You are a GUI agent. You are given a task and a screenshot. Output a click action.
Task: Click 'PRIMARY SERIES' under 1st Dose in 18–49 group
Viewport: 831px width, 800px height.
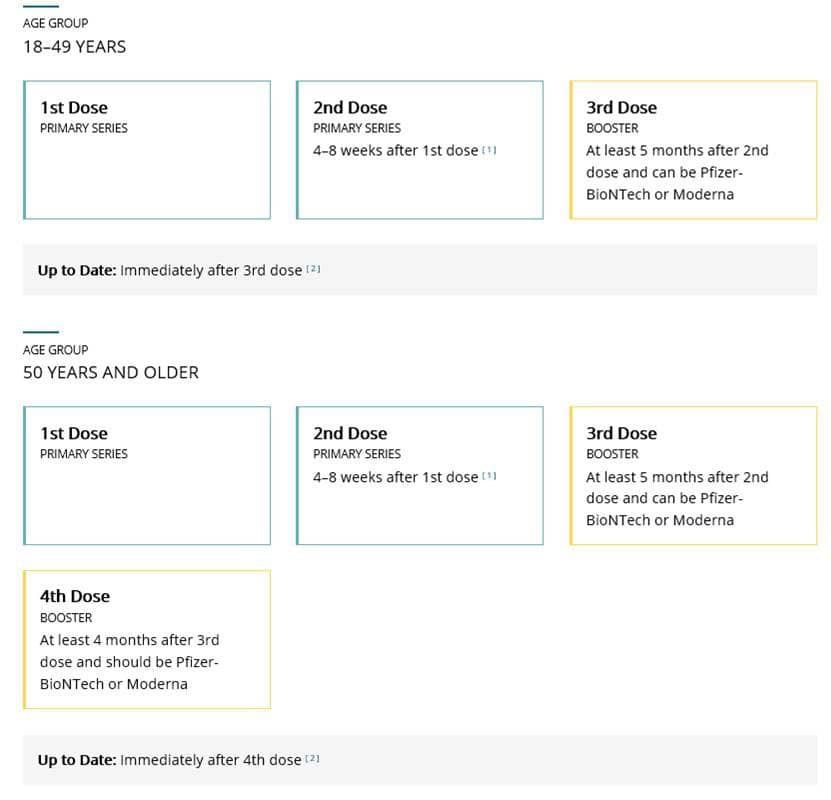point(84,128)
